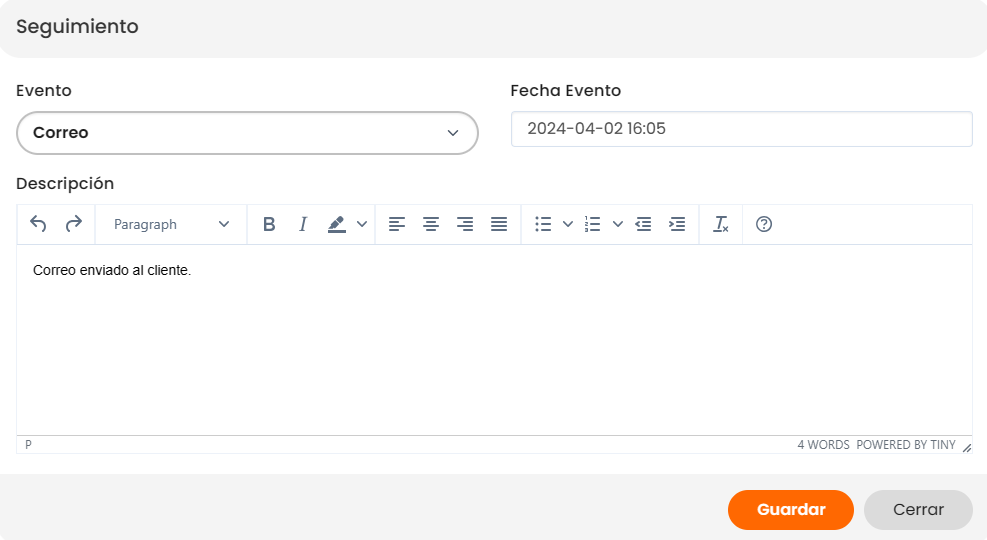Image resolution: width=987 pixels, height=540 pixels.
Task: Insert a bullet list
Action: tap(543, 224)
